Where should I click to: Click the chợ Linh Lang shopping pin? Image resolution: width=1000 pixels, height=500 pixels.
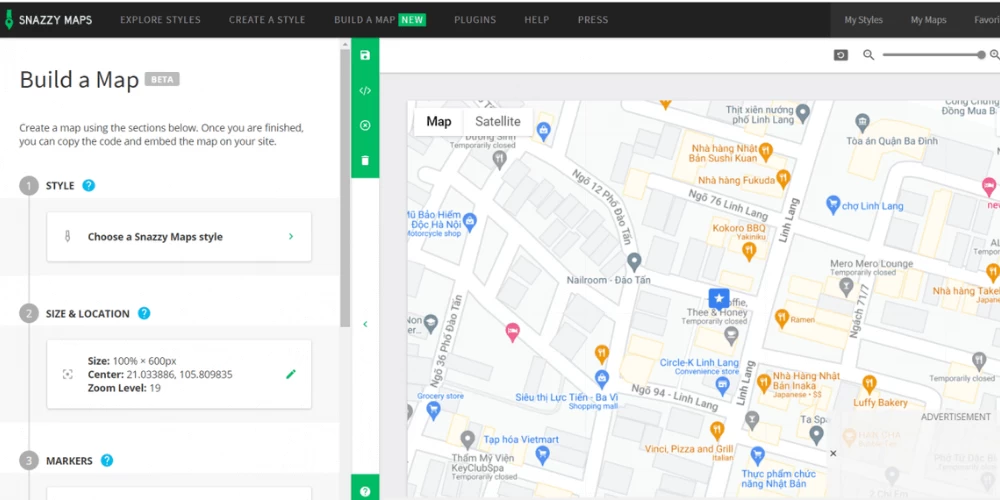pyautogui.click(x=832, y=205)
